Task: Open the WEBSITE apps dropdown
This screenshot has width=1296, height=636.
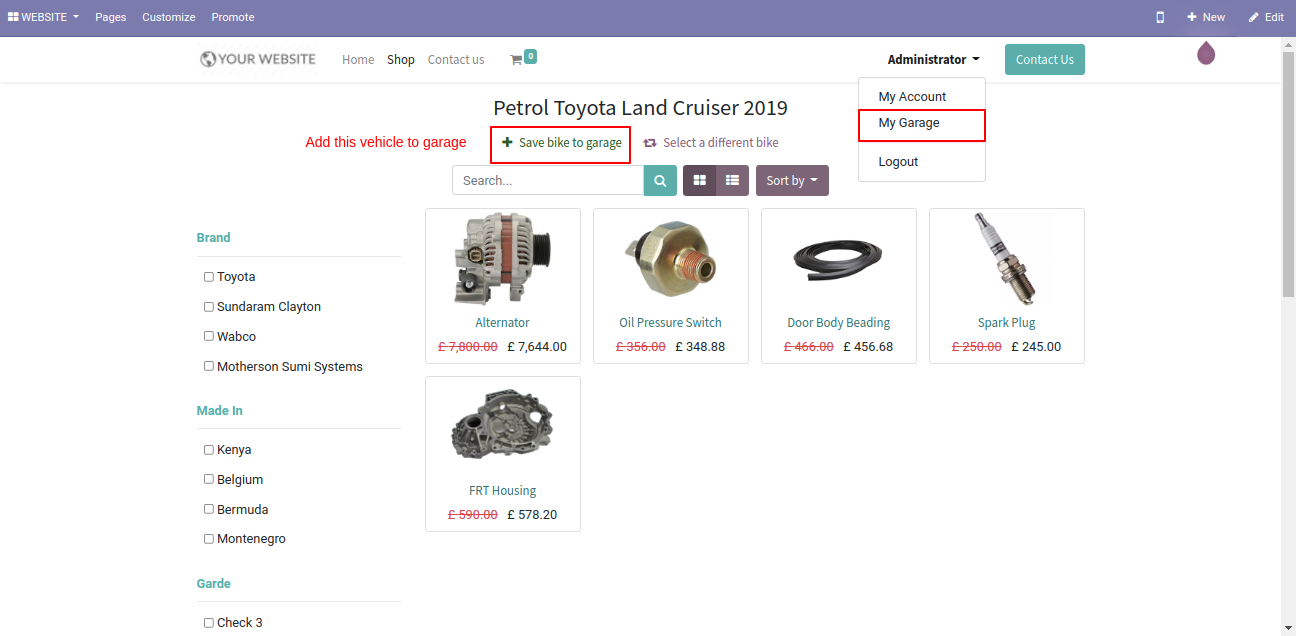Action: point(43,17)
